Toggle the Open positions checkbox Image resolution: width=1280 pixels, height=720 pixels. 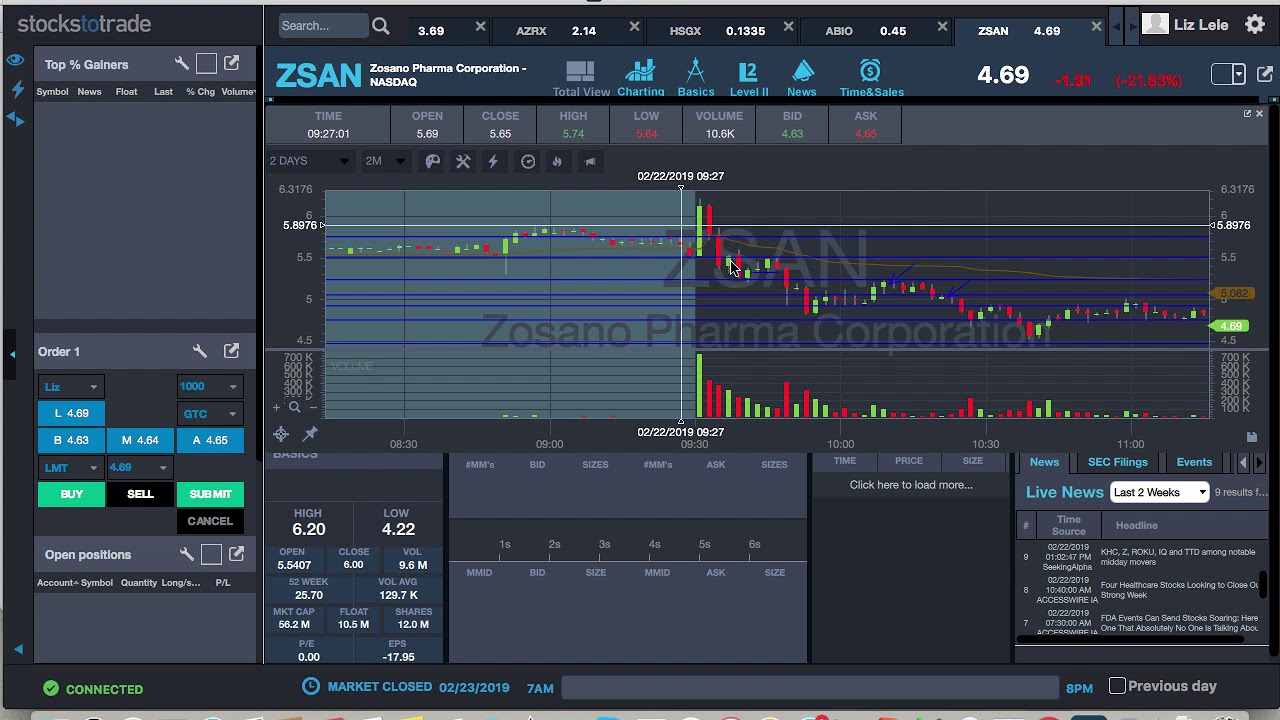click(x=211, y=554)
